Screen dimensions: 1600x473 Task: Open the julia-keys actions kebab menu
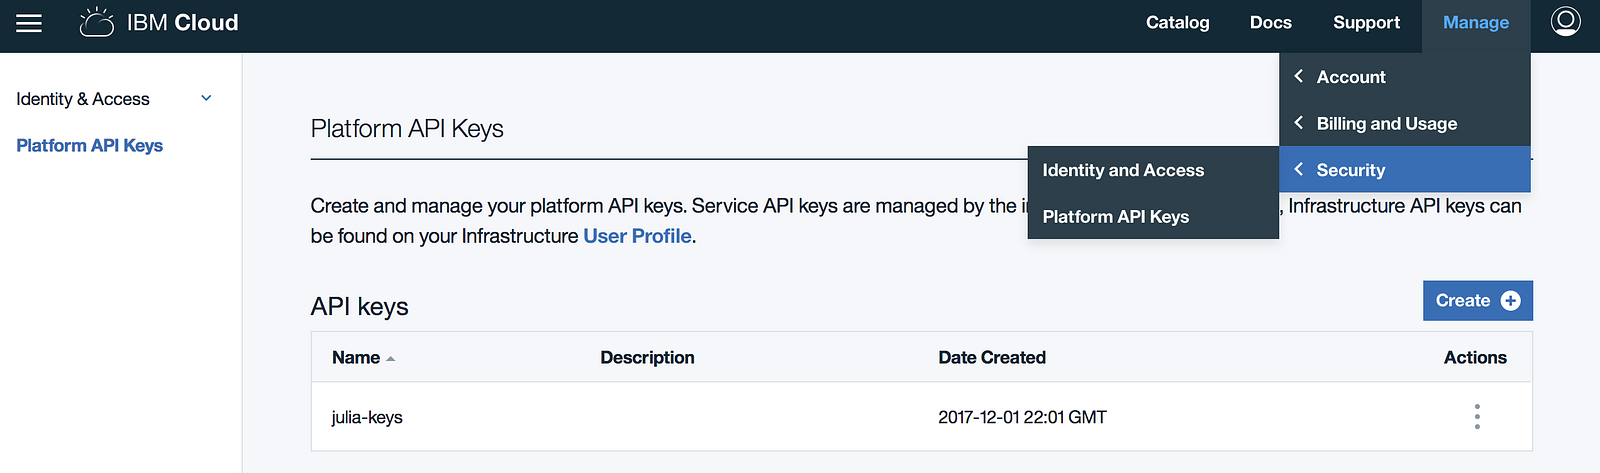[1477, 417]
